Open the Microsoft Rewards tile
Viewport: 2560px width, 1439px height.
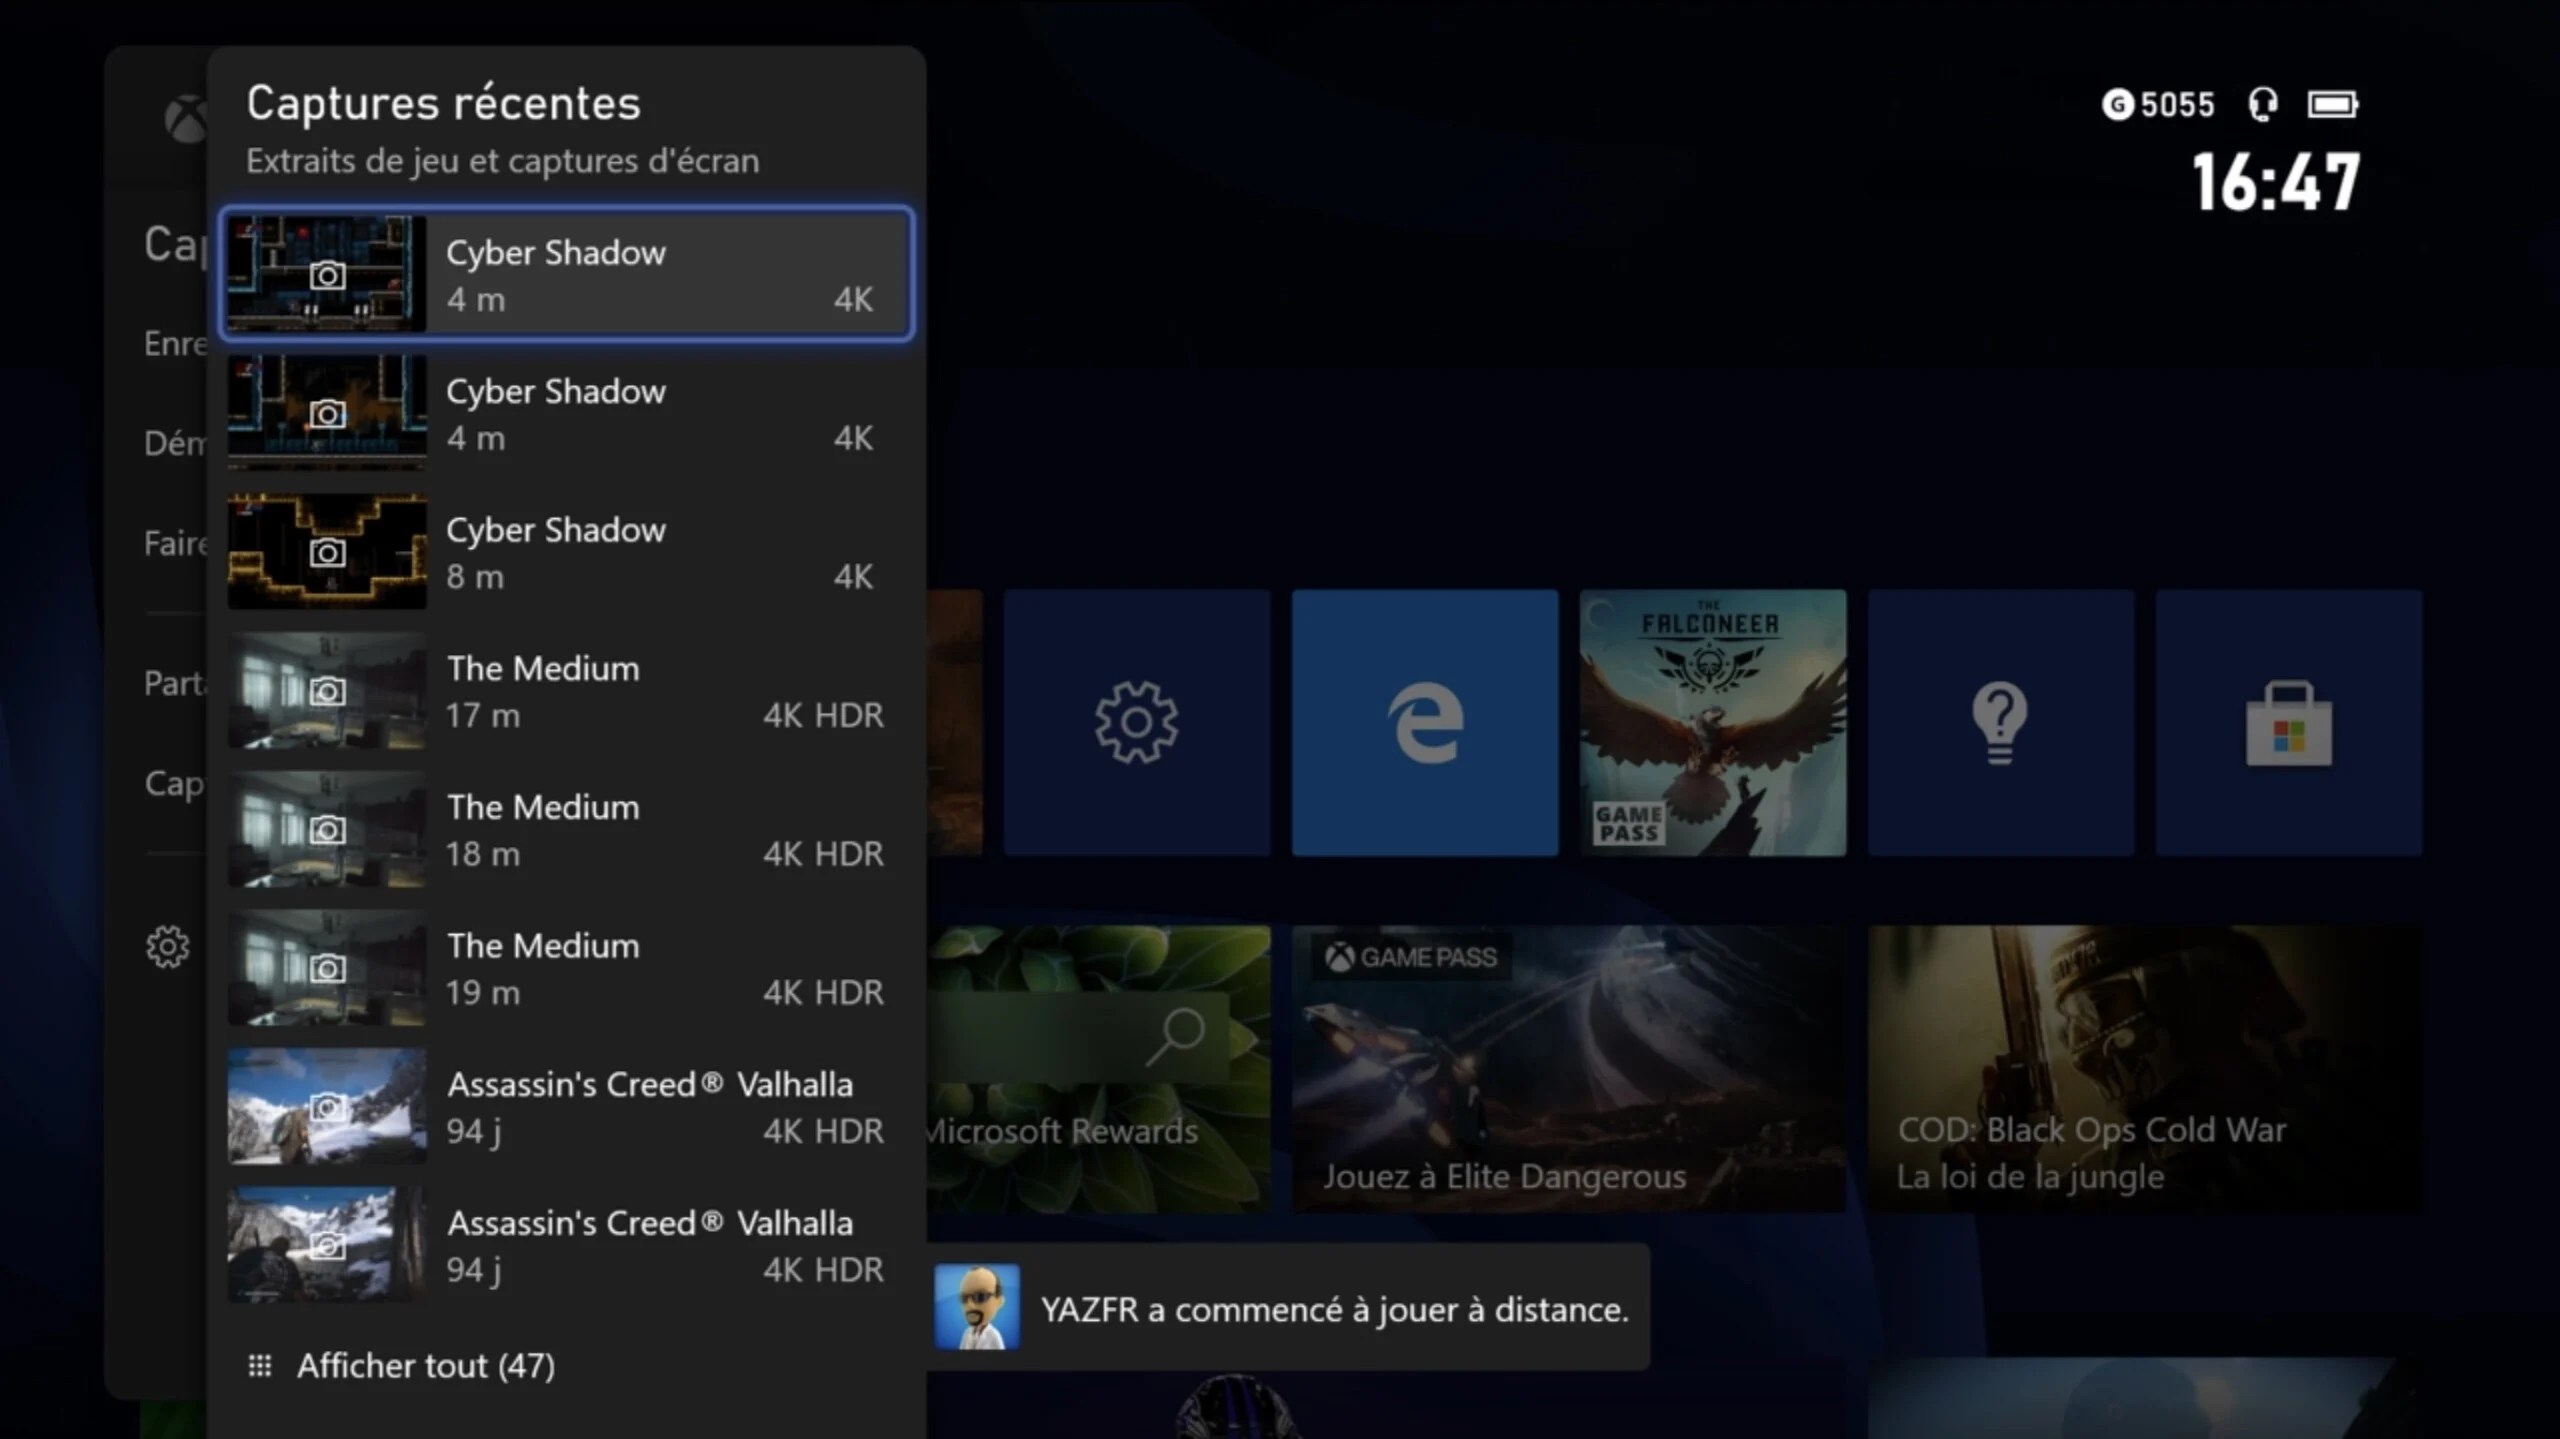pyautogui.click(x=1098, y=1069)
